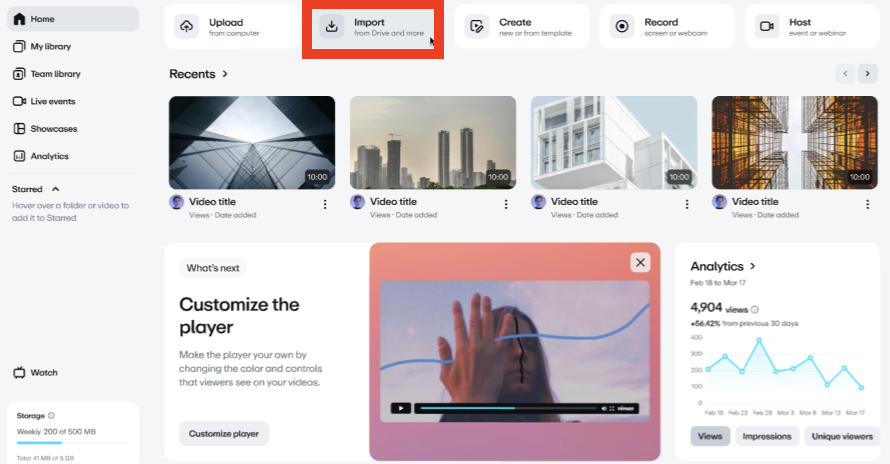Click the Upload from computer icon

pyautogui.click(x=186, y=26)
